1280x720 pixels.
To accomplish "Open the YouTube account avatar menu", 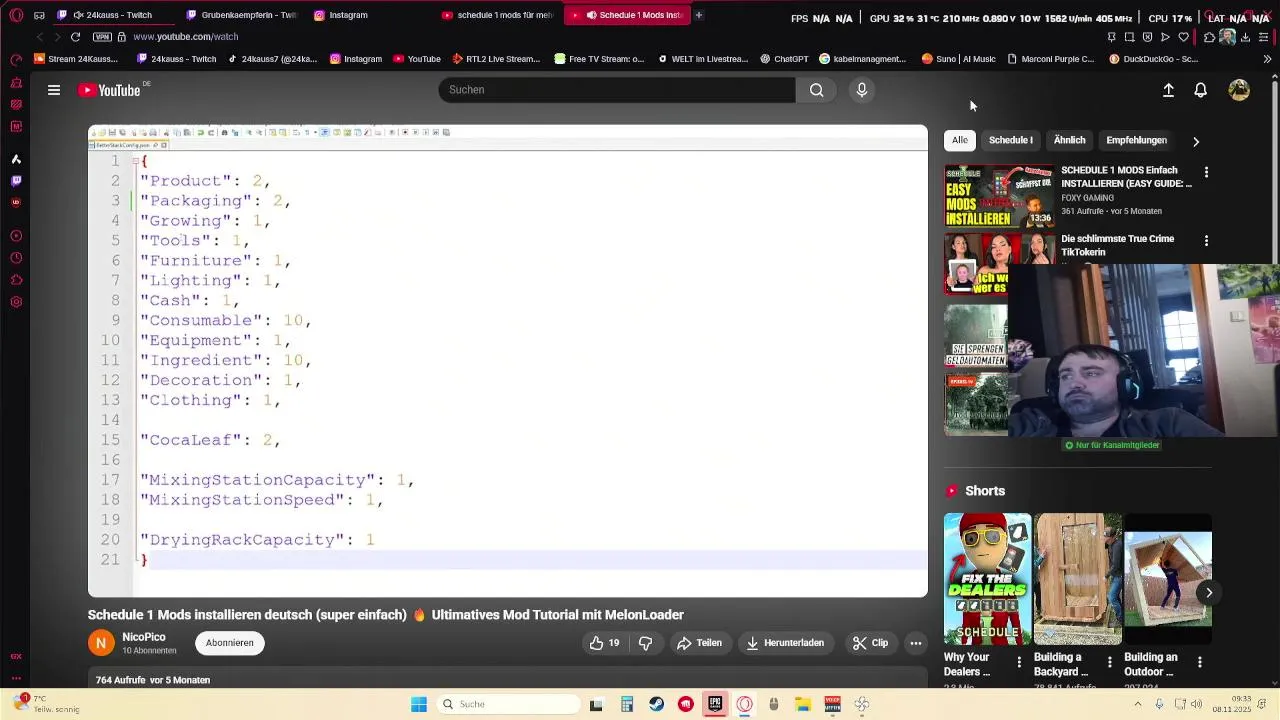I will (1239, 90).
